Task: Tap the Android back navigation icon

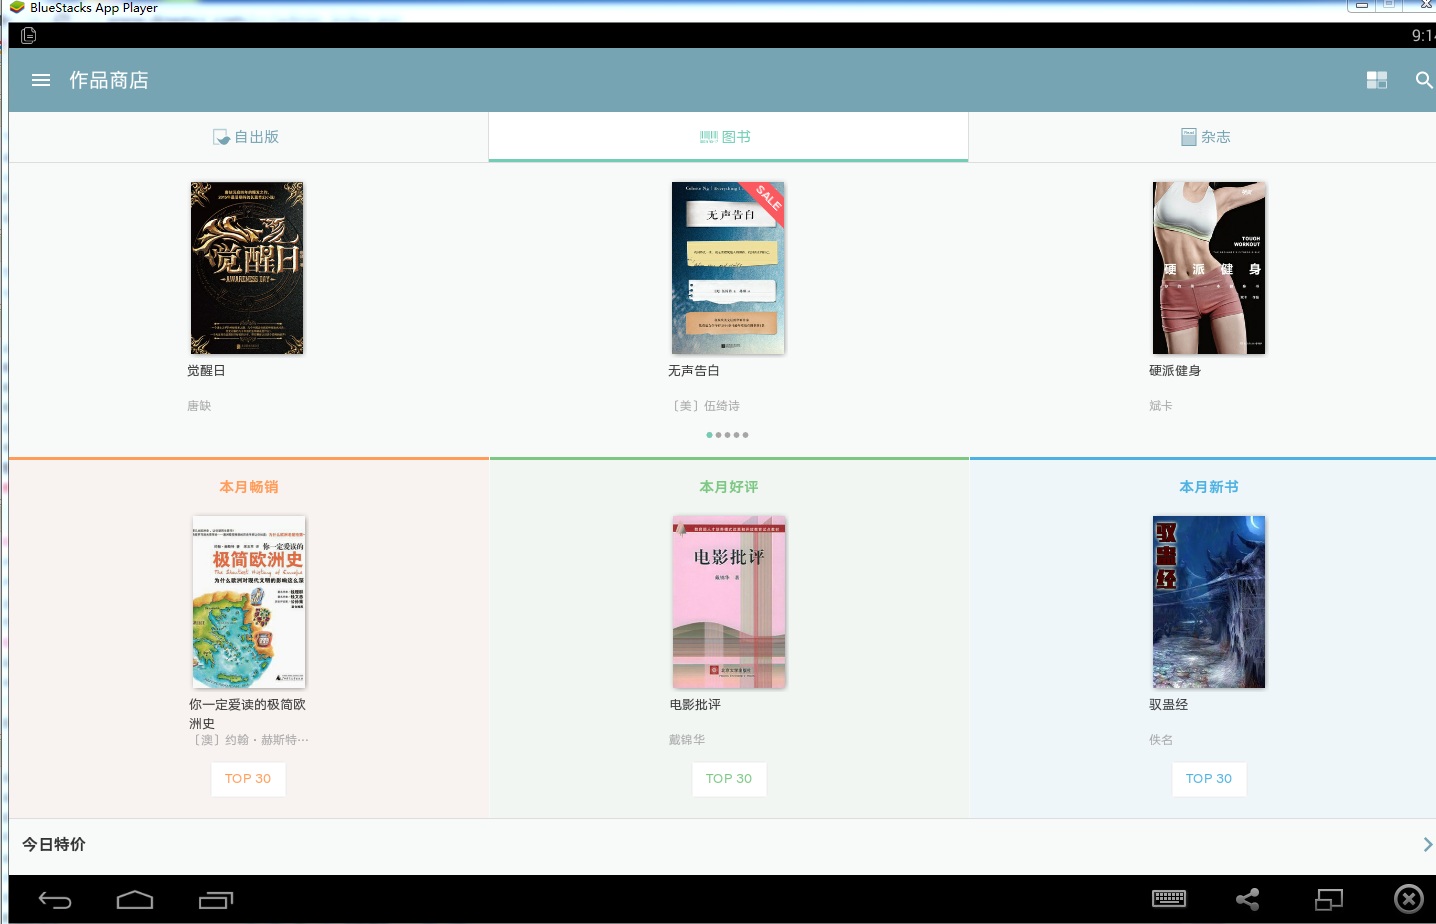Action: tap(55, 899)
